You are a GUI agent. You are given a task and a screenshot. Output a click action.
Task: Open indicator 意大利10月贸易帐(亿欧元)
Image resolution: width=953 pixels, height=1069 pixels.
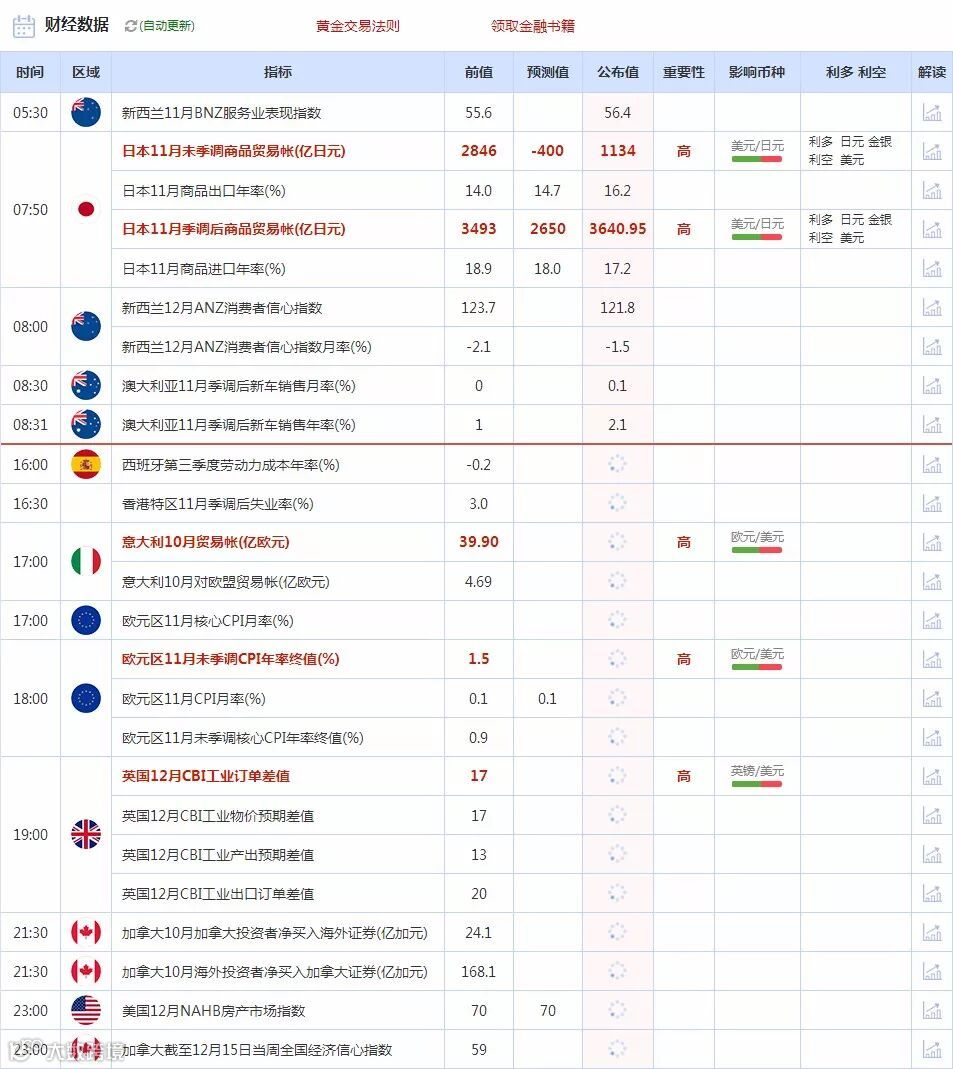tap(205, 542)
